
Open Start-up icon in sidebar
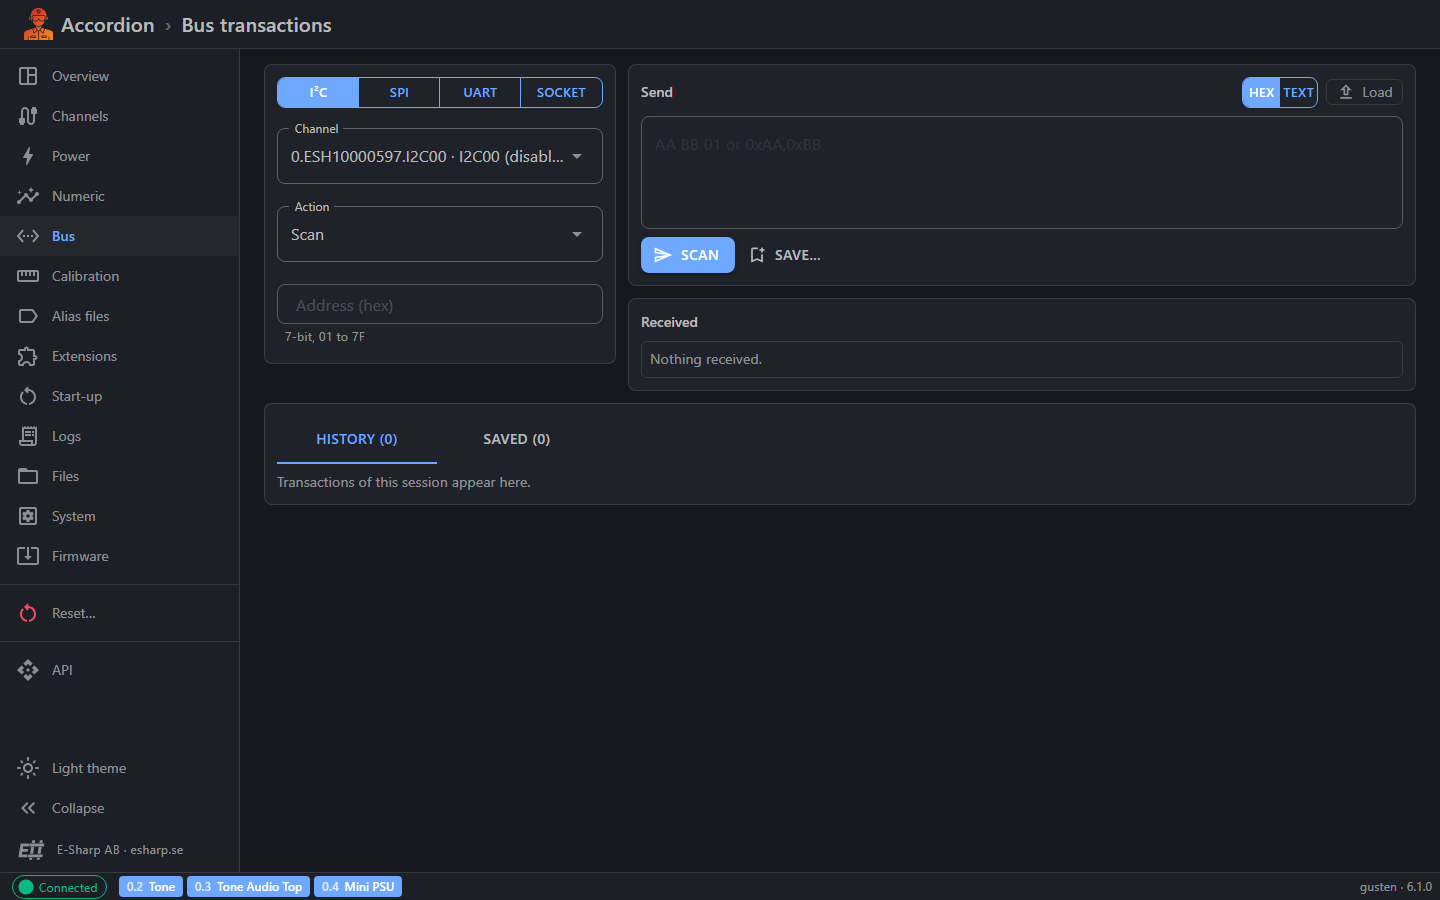[x=28, y=396]
